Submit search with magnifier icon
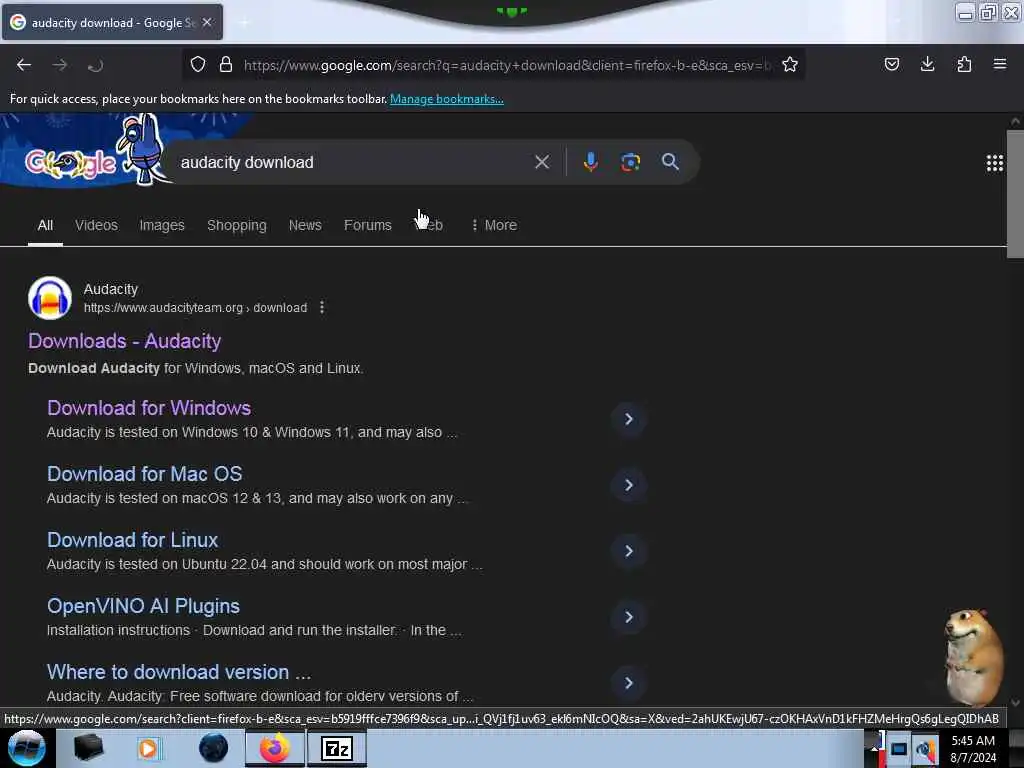 [x=670, y=162]
